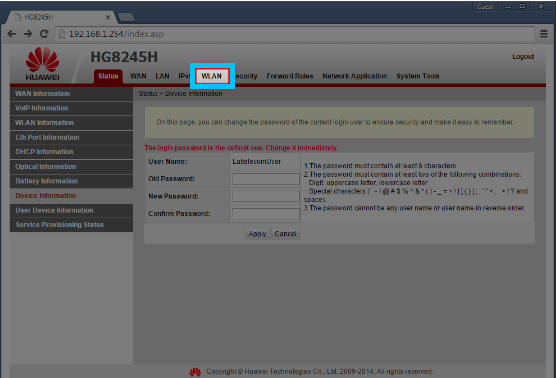556x378 pixels.
Task: Click the Guest profile button
Action: pos(485,6)
